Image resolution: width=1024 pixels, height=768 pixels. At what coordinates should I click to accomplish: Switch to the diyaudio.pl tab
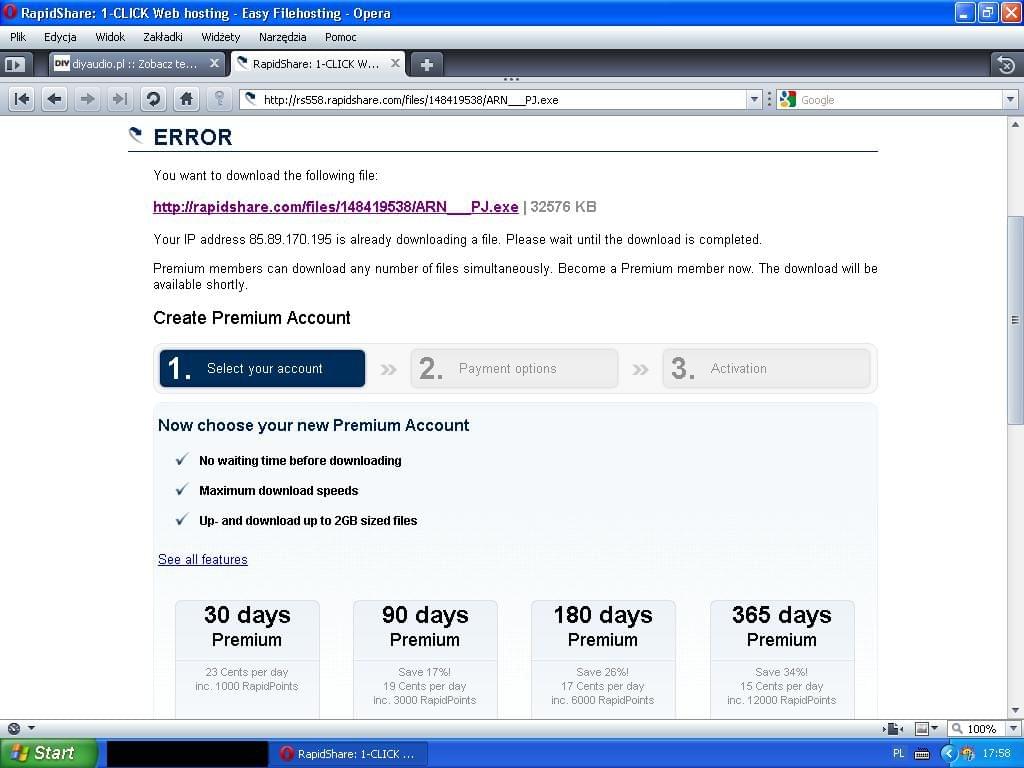[x=137, y=64]
